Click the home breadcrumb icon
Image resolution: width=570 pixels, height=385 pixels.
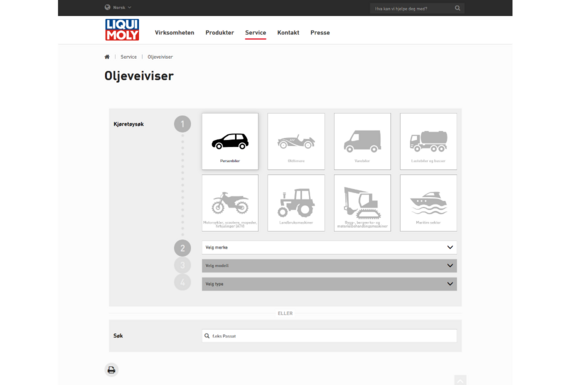click(107, 57)
